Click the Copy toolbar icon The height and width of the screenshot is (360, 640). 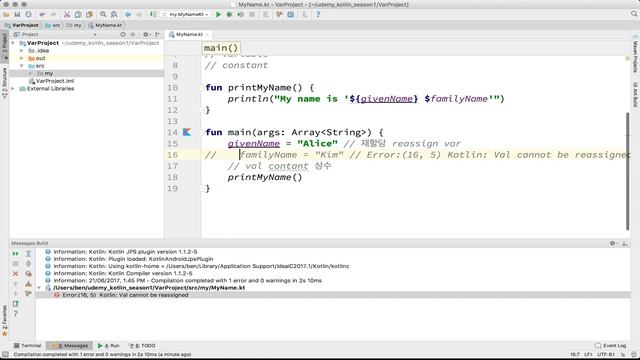tap(78, 14)
